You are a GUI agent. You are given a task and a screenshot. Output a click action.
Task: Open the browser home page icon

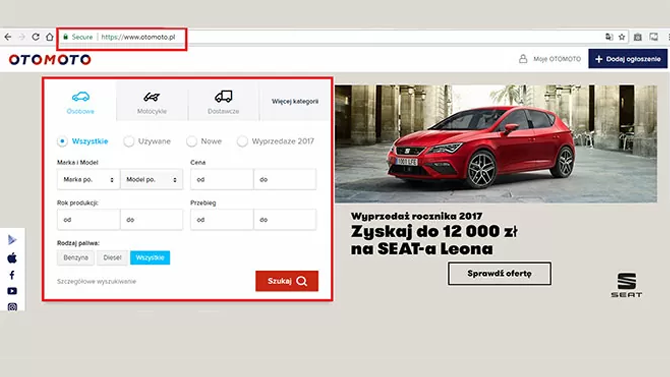pyautogui.click(x=50, y=37)
